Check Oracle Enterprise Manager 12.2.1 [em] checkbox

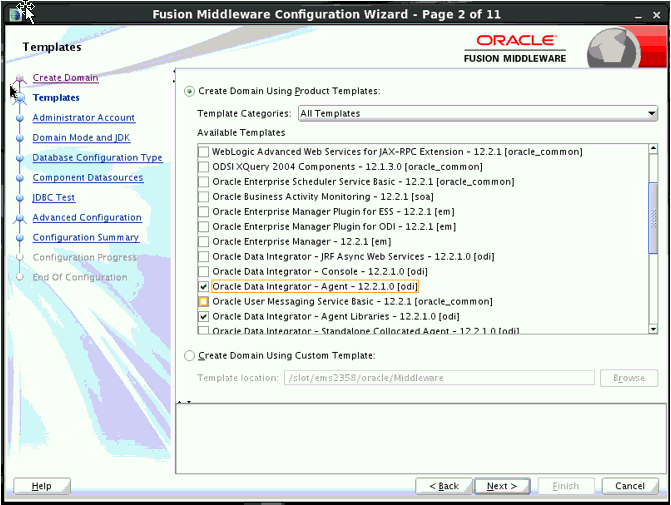(204, 241)
